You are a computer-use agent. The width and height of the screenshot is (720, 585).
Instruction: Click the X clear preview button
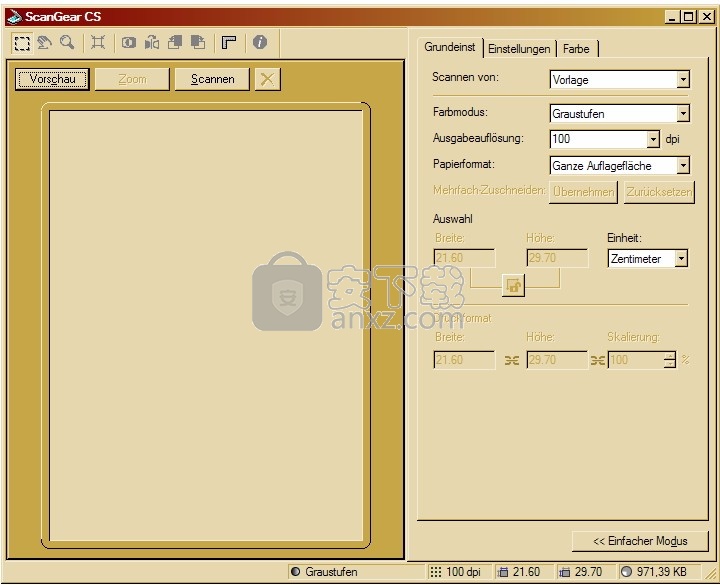pyautogui.click(x=268, y=79)
